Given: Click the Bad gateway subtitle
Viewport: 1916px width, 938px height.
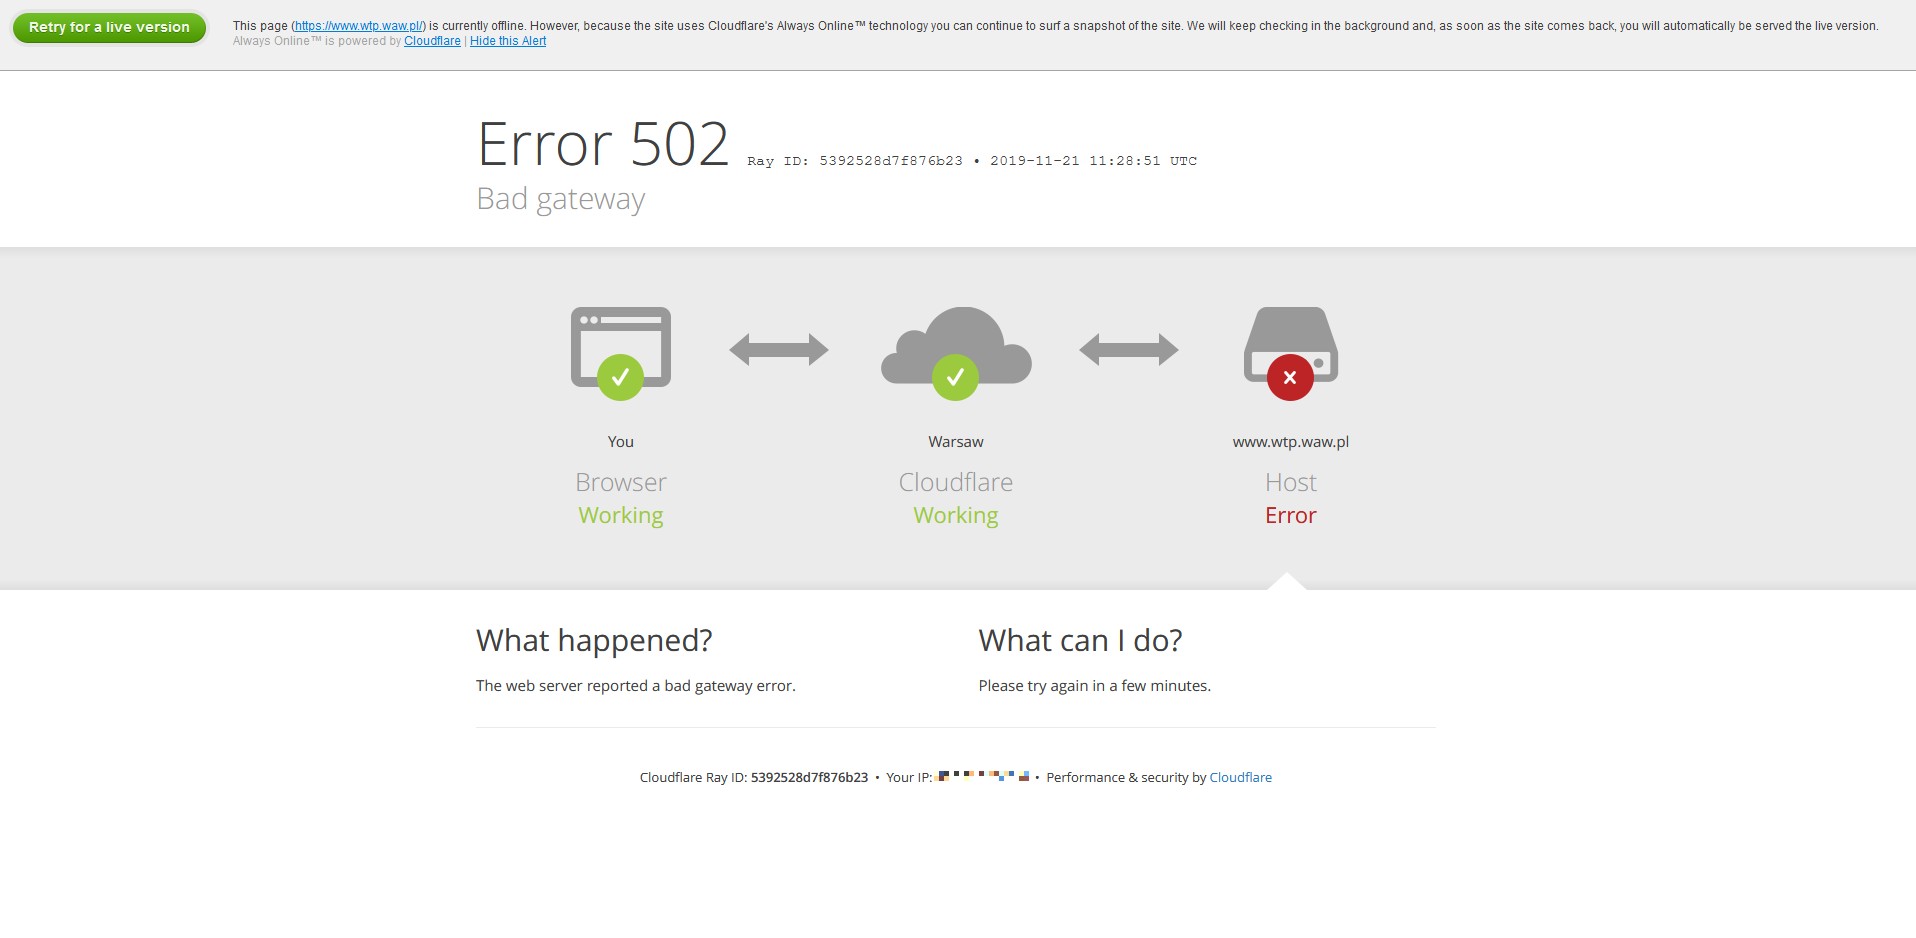Looking at the screenshot, I should point(561,199).
